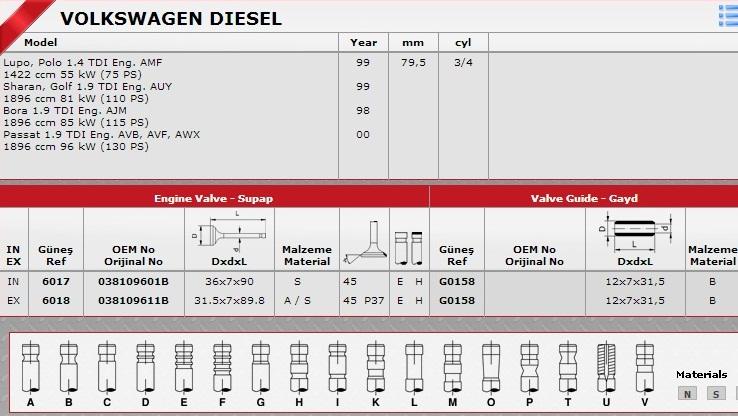This screenshot has height=416, width=738.
Task: Choose valve groove type K icon
Action: coord(376,368)
